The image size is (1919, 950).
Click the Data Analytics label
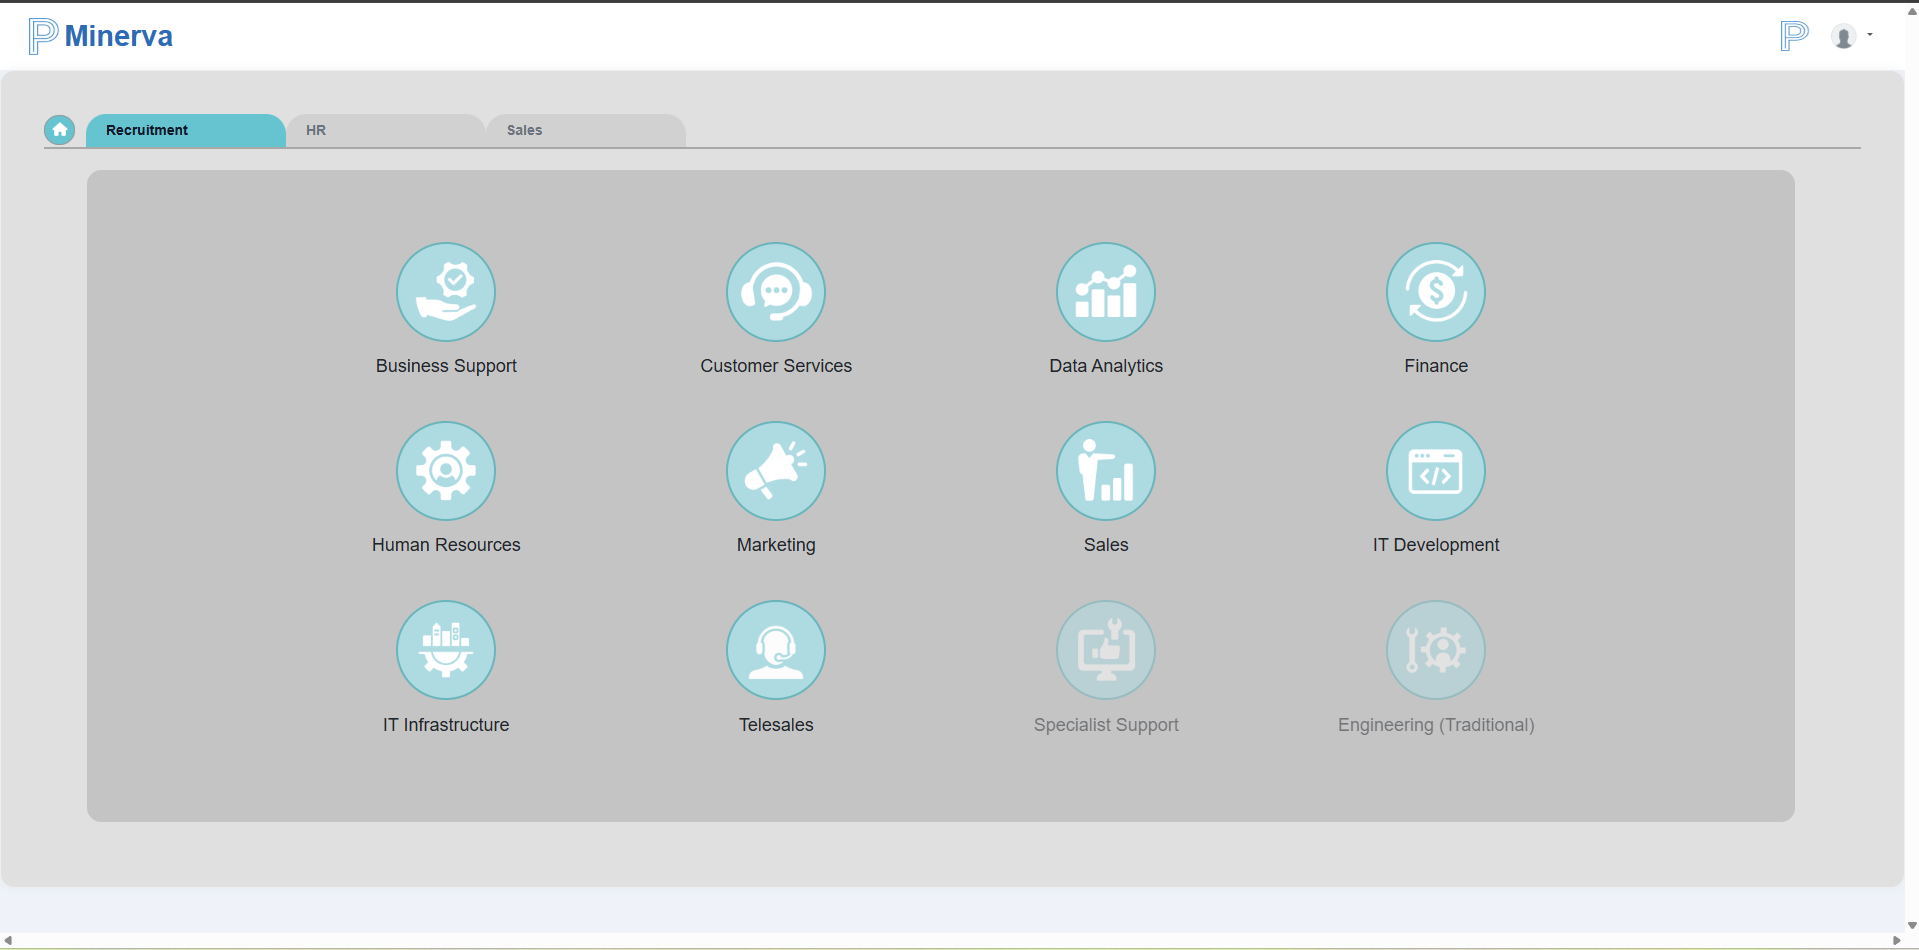pos(1106,366)
